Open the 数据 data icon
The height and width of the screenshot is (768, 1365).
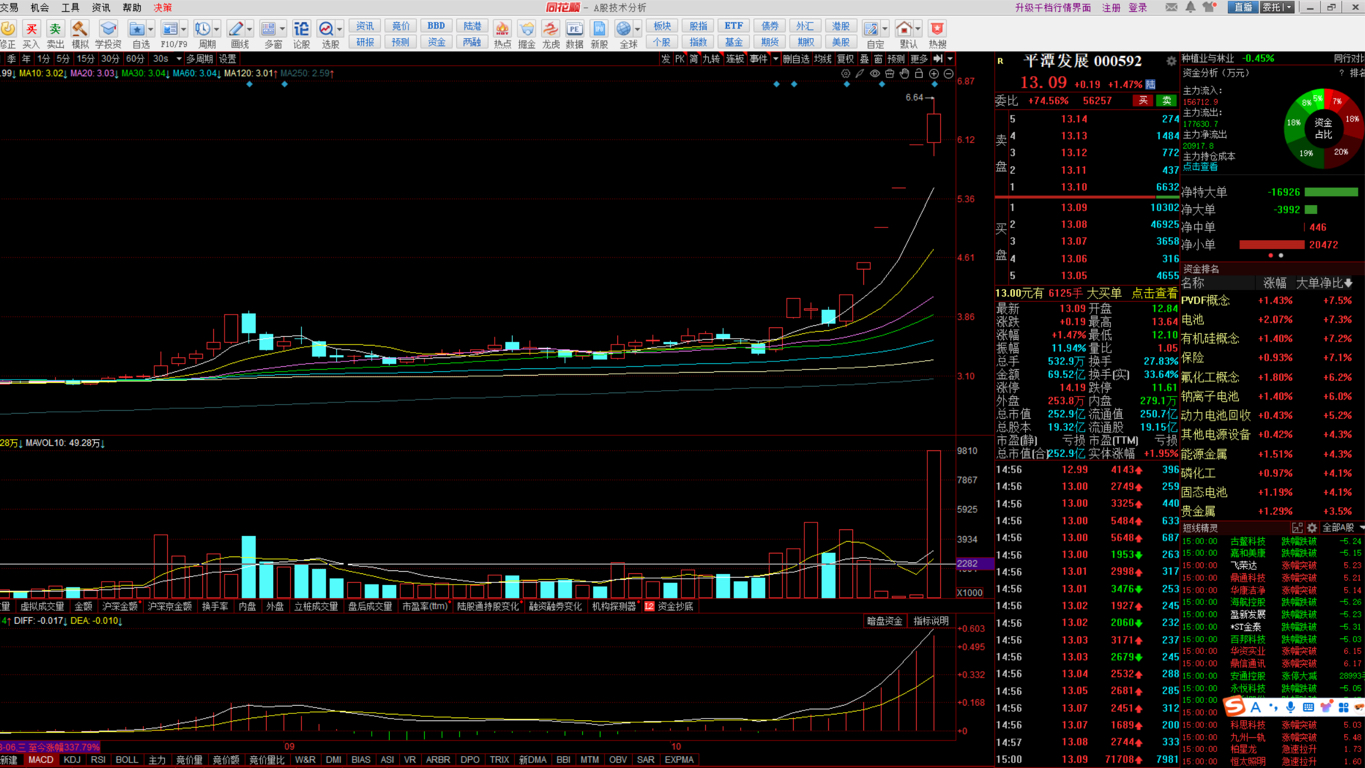574,33
